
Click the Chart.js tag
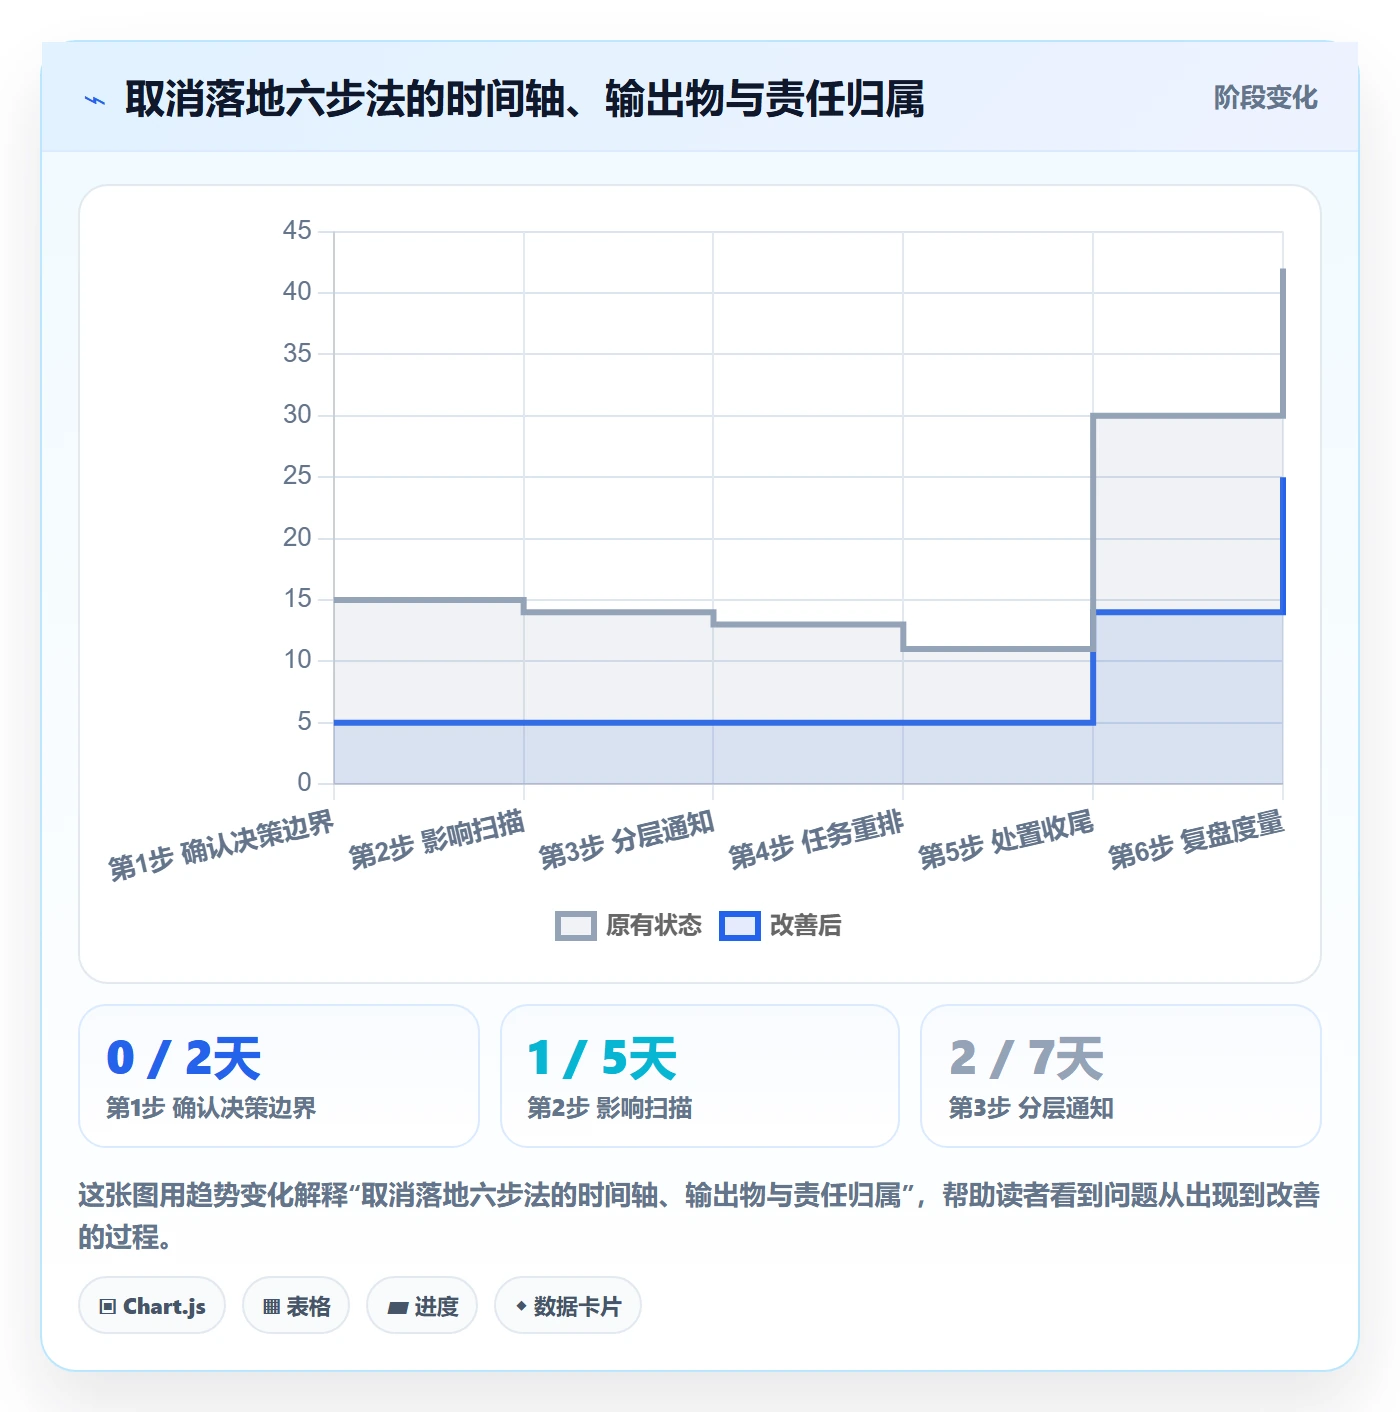pos(152,1306)
